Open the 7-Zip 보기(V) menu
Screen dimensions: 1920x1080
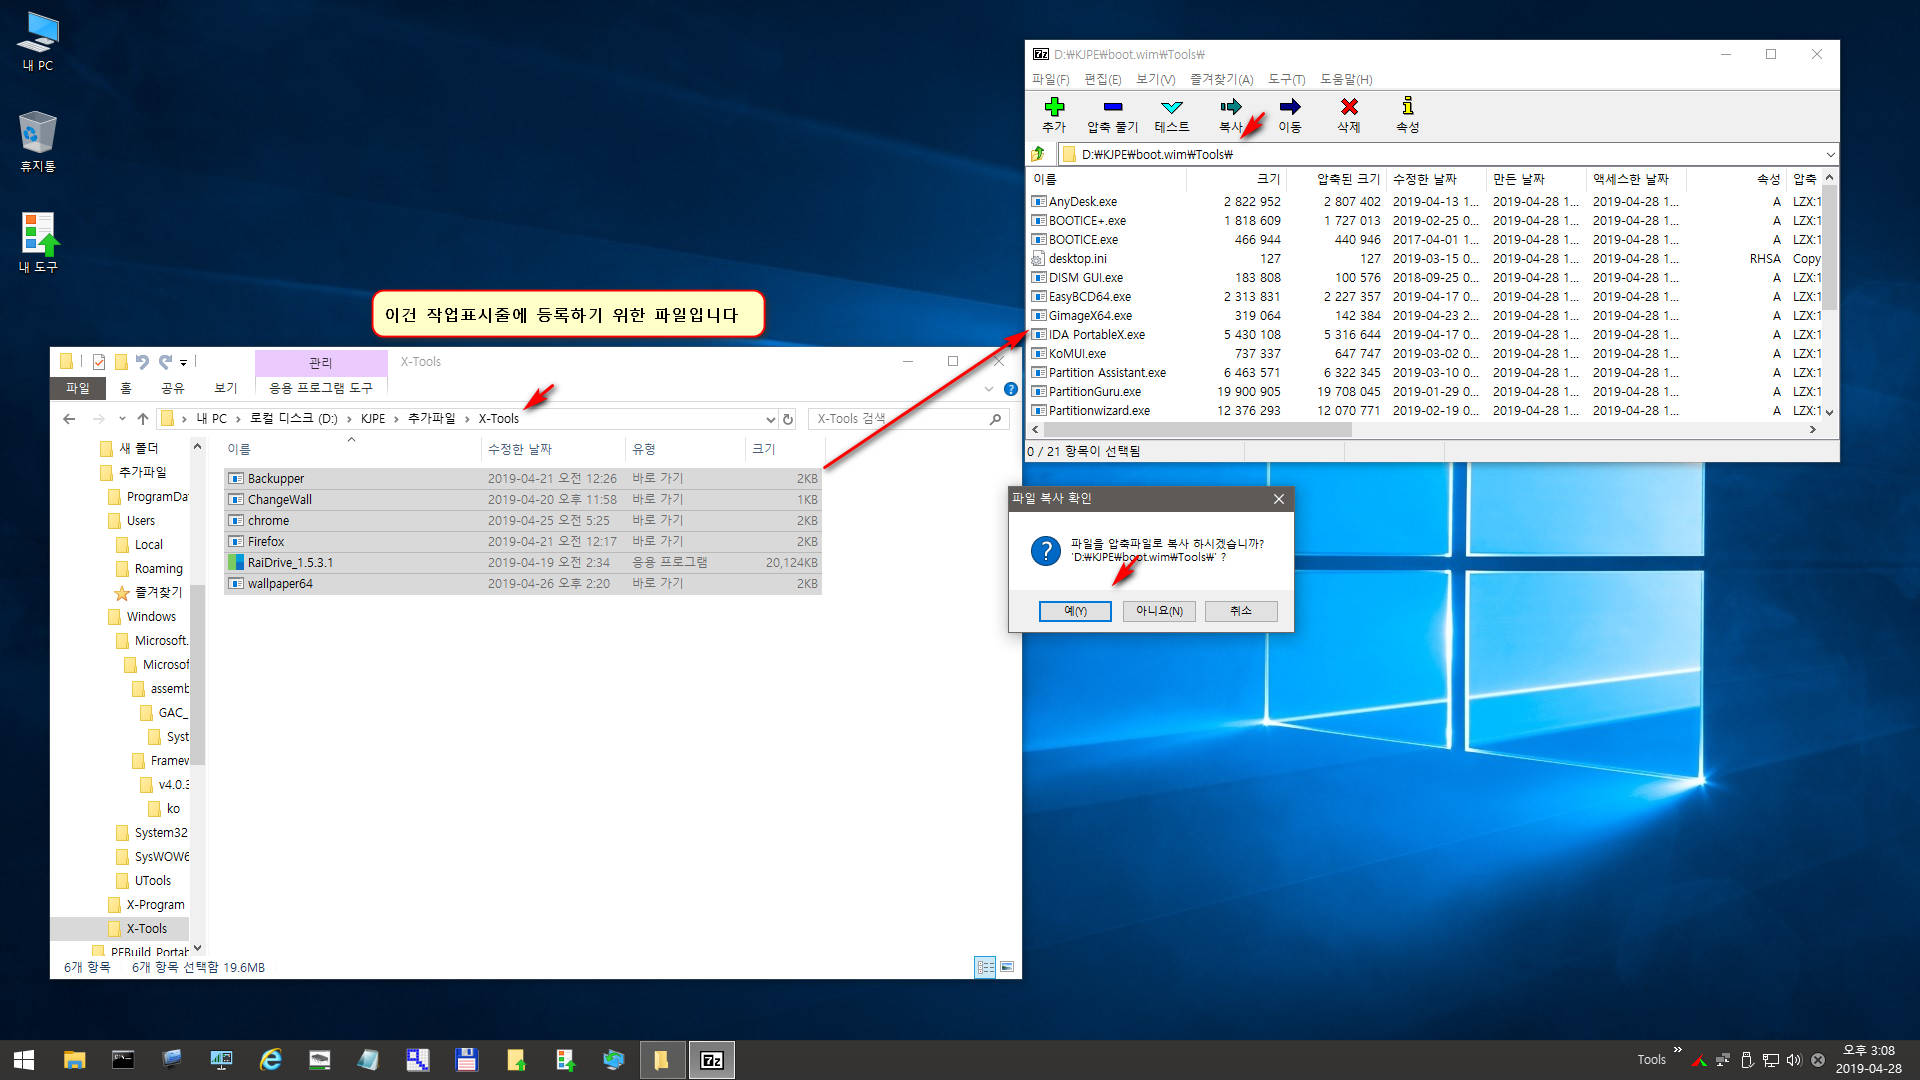tap(1156, 79)
